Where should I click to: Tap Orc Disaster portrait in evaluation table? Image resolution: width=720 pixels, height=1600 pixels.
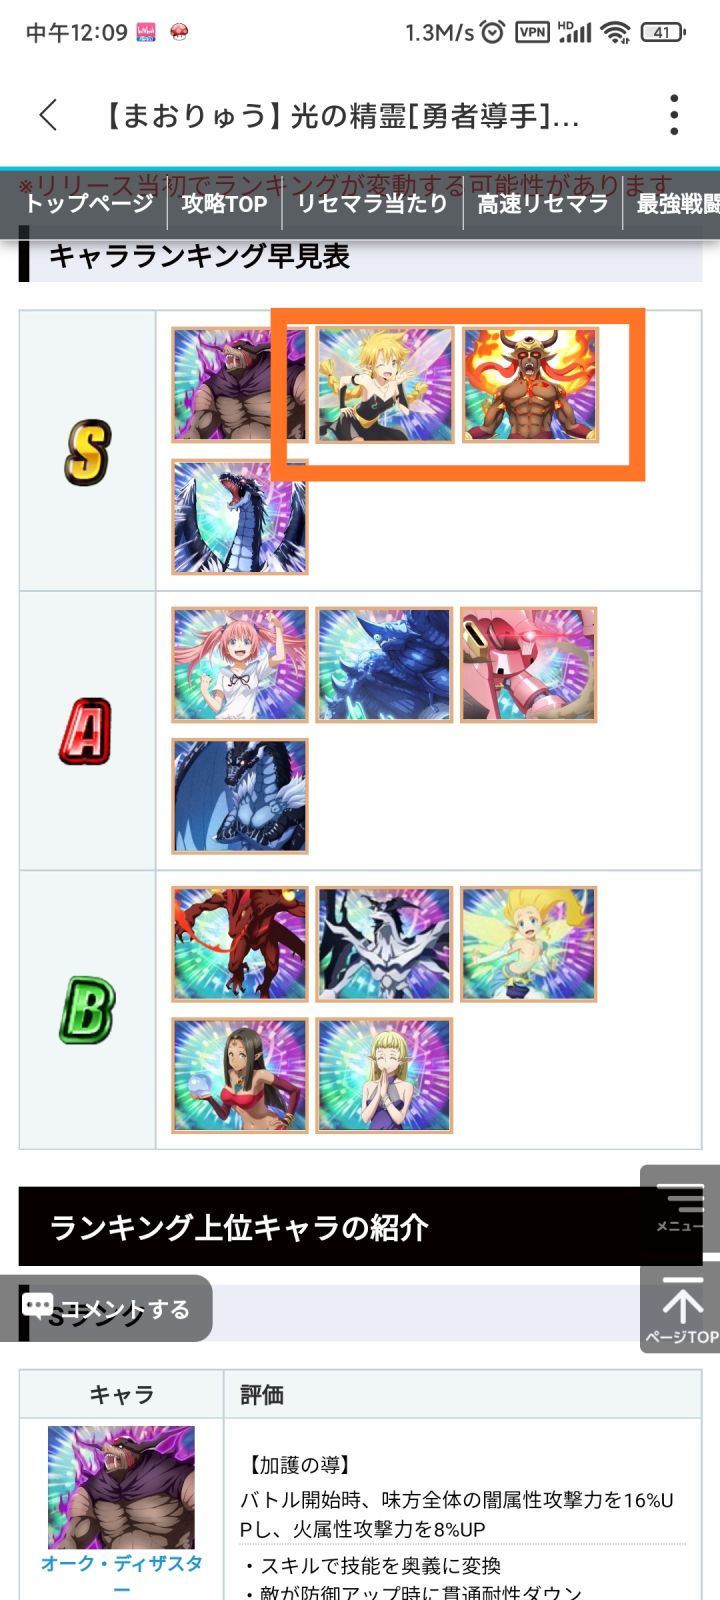pos(121,1487)
